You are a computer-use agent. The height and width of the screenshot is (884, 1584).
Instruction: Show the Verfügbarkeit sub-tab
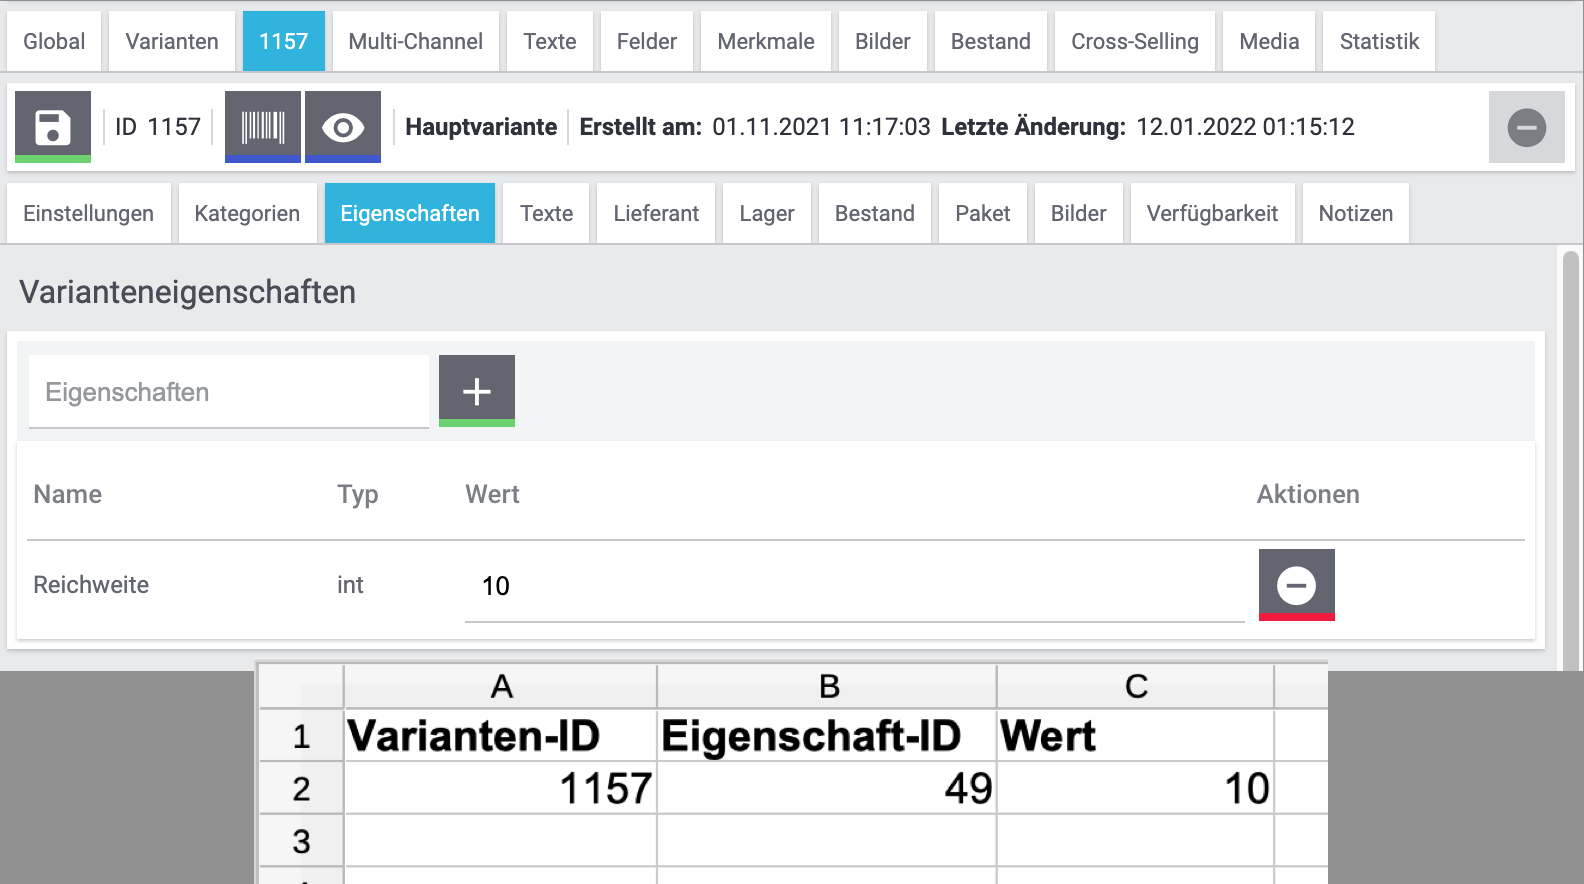tap(1212, 214)
